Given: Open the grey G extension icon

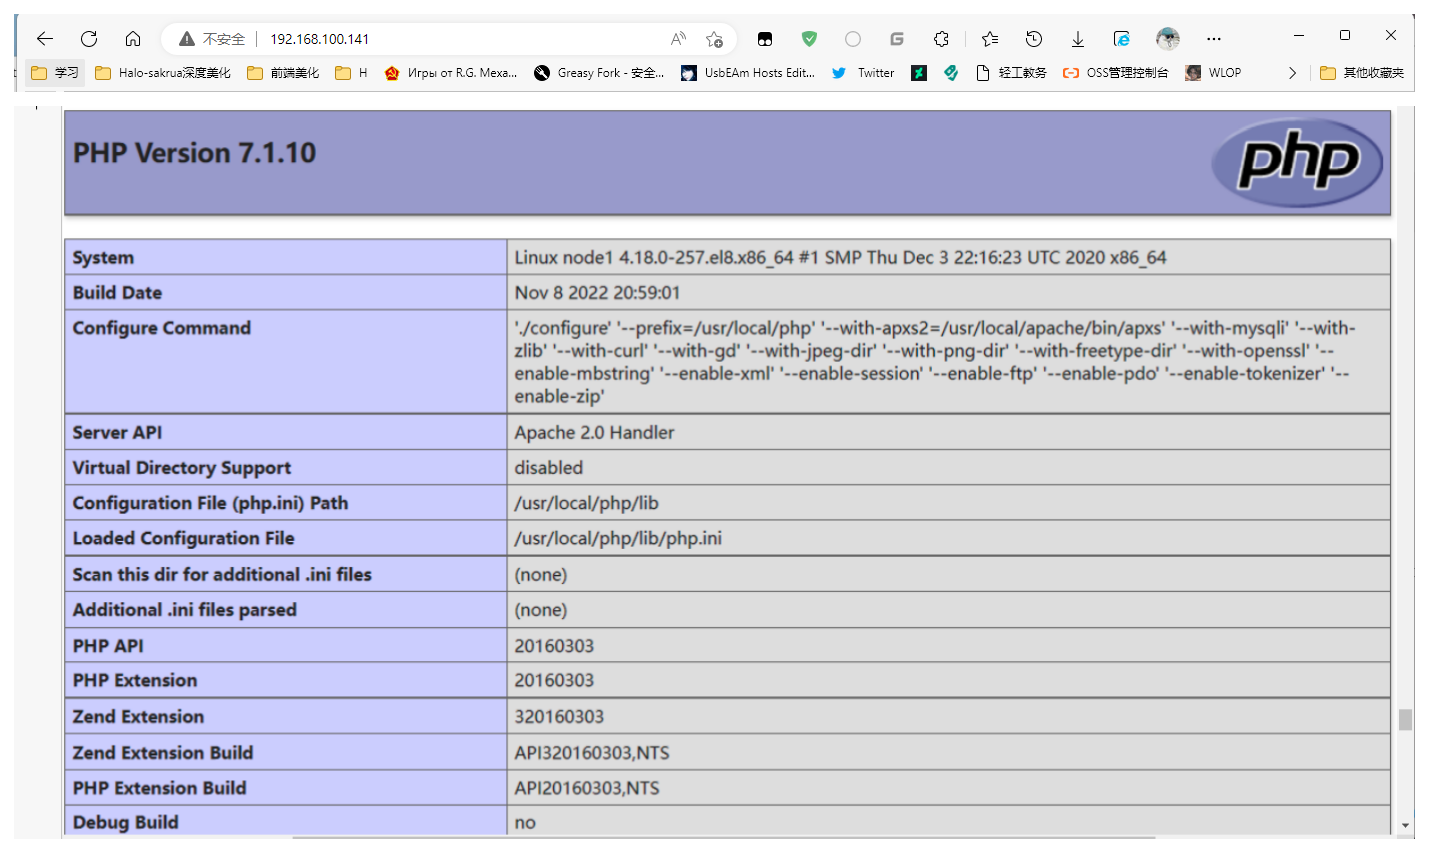Looking at the screenshot, I should (x=897, y=39).
